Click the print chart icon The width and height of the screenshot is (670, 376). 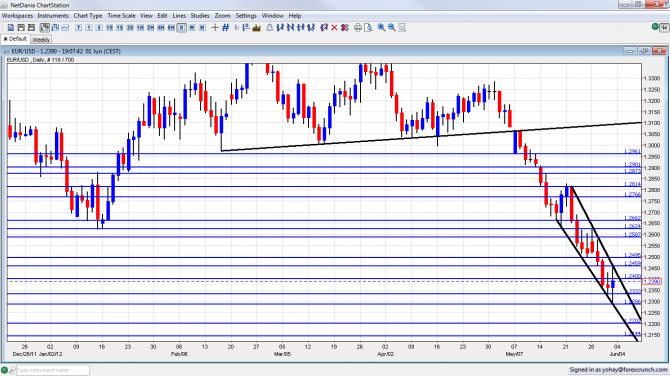tap(358, 27)
